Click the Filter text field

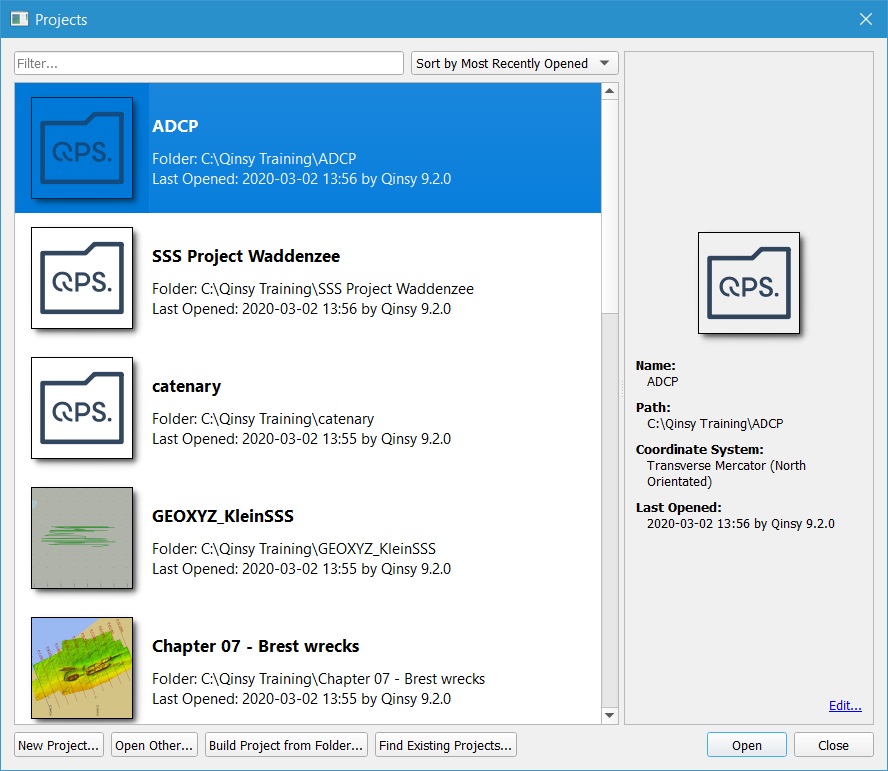click(209, 64)
